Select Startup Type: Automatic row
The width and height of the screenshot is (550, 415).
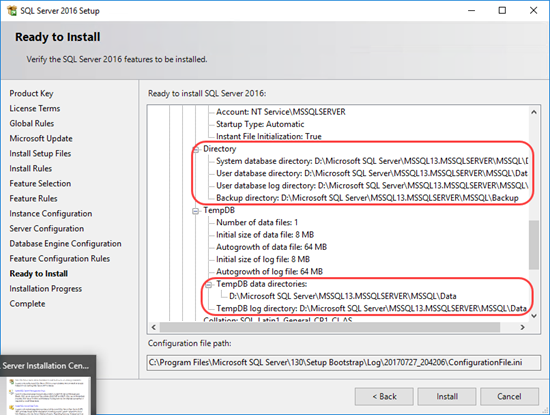260,124
